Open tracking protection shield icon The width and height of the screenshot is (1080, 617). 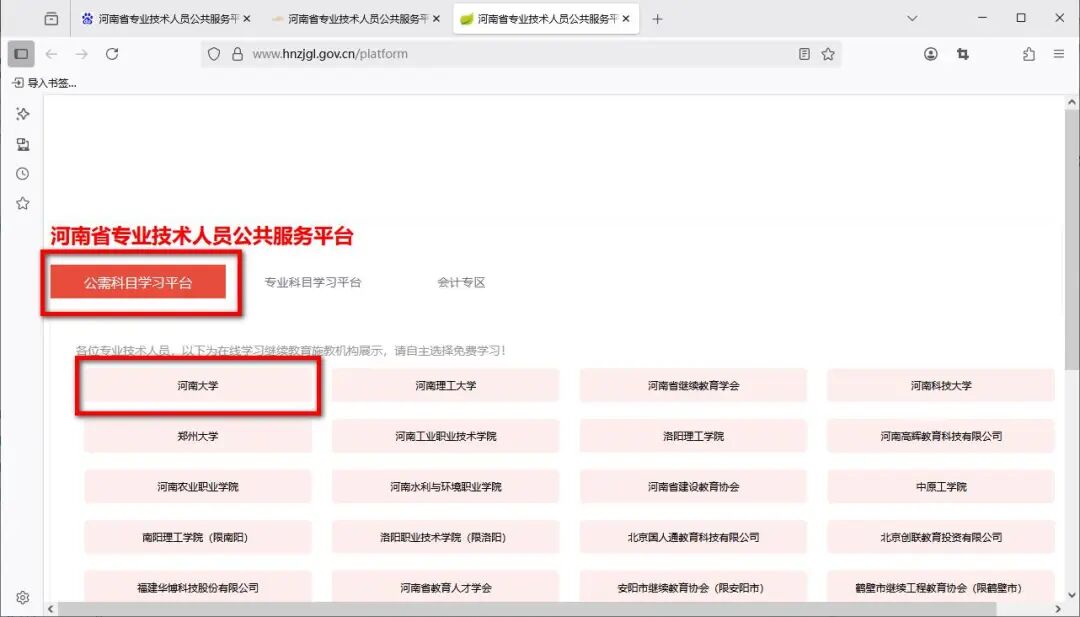214,54
